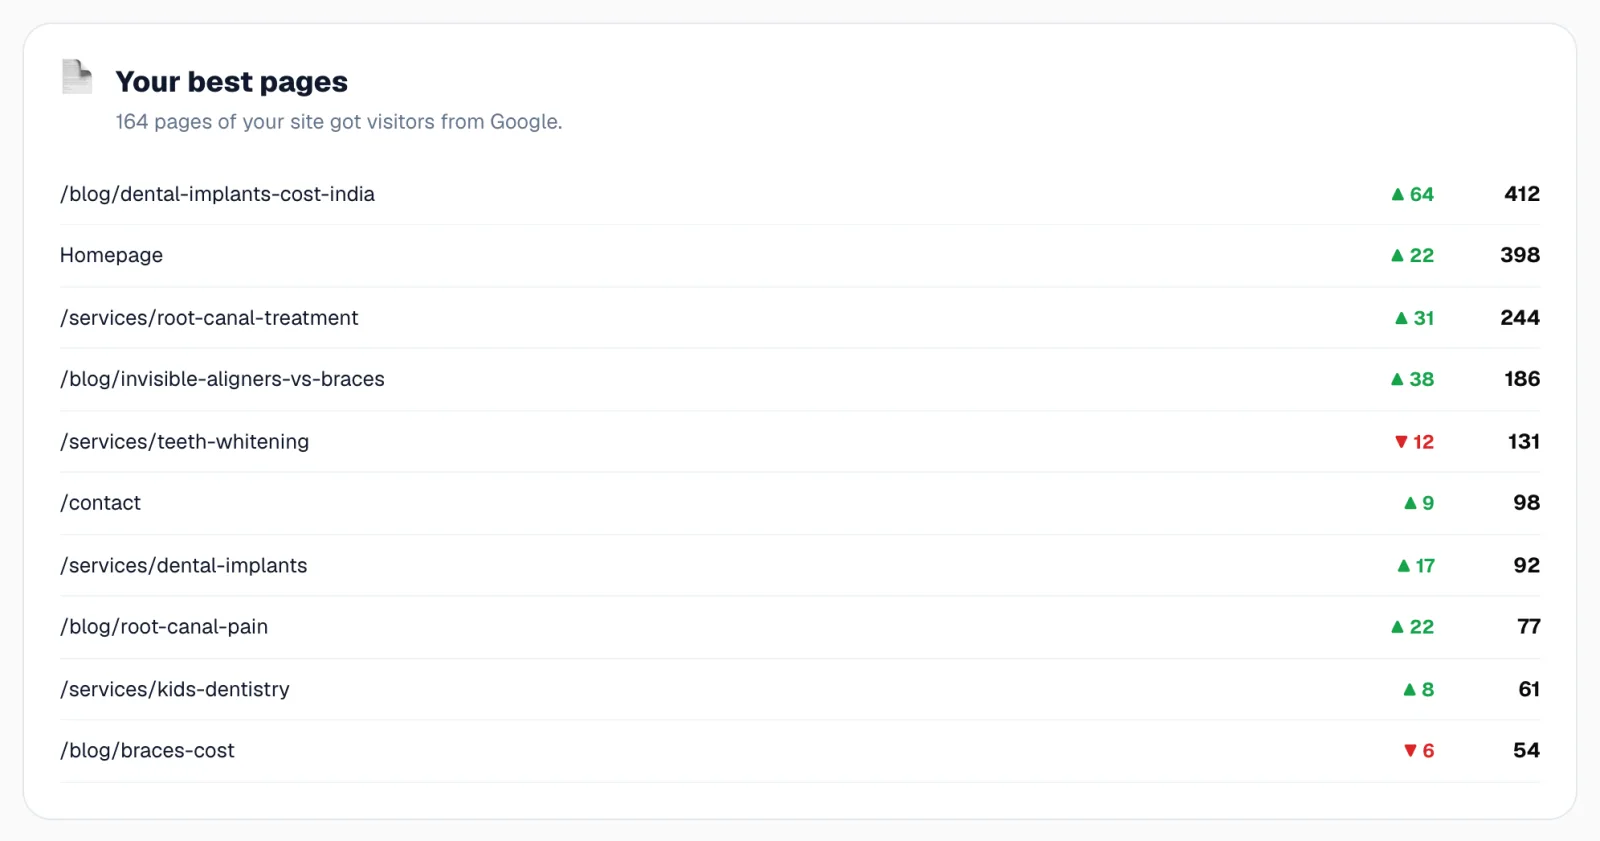Image resolution: width=1600 pixels, height=841 pixels.
Task: Select the /blog/braces-cost row text
Action: coord(147,751)
